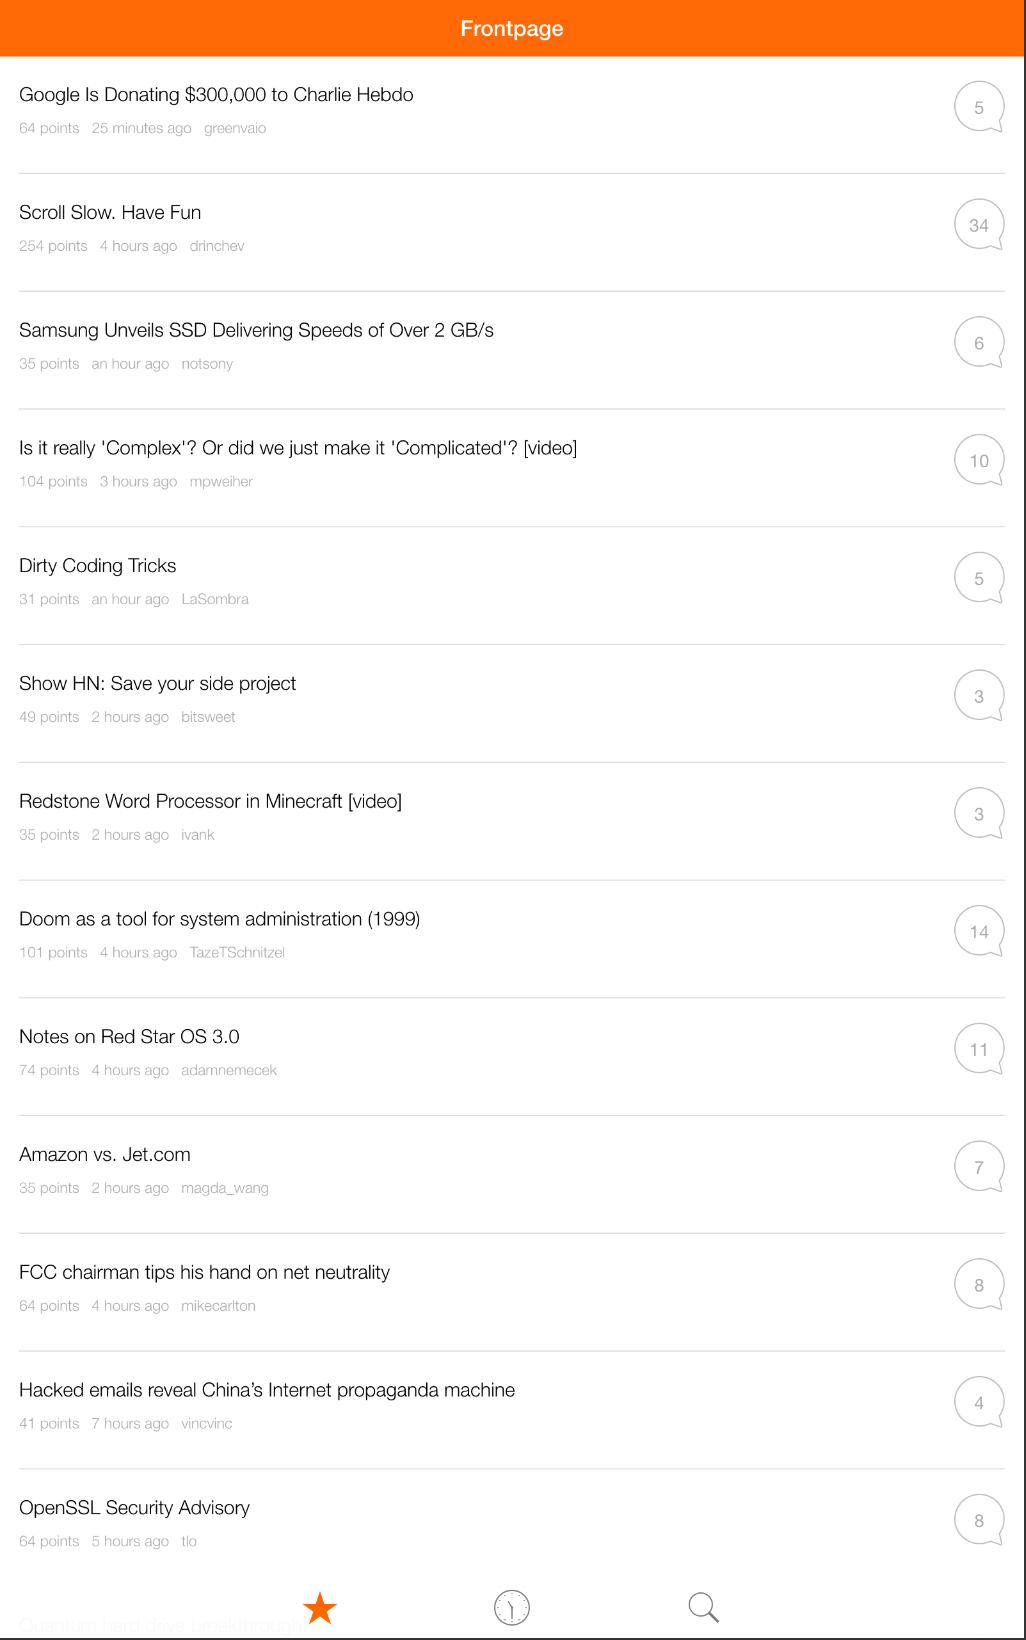Screen dimensions: 1026x1640
Task: Switch to the clock newest tab
Action: pos(512,1608)
